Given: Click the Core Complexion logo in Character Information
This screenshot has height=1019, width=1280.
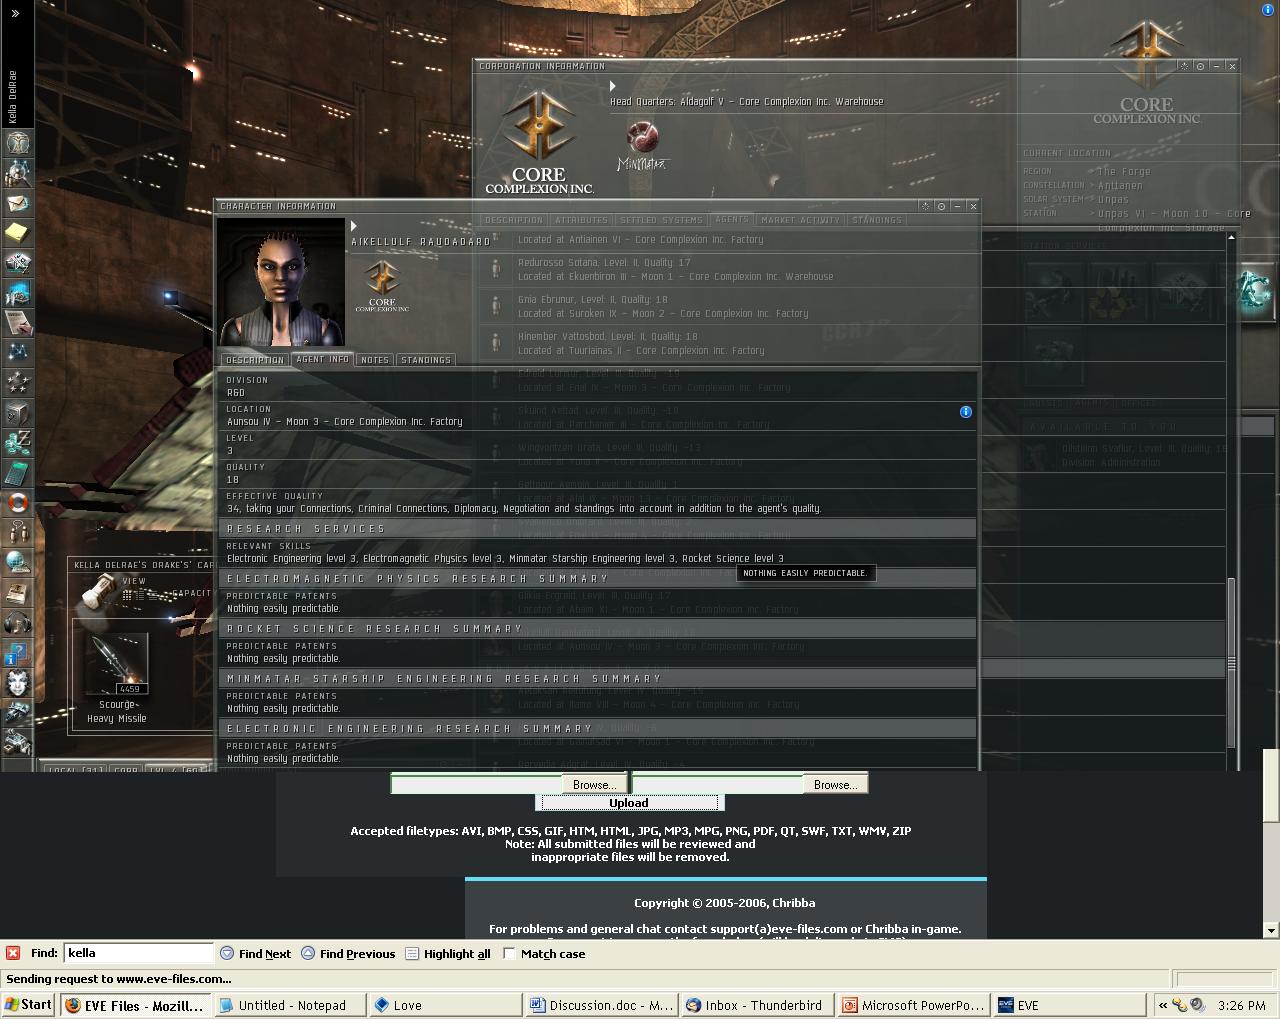Looking at the screenshot, I should pos(382,285).
